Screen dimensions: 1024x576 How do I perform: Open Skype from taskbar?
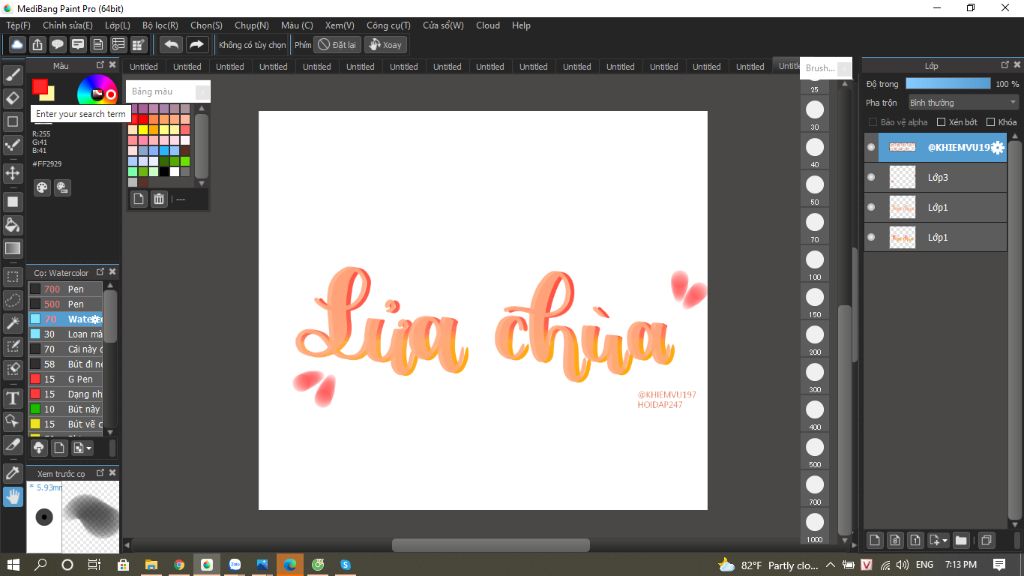[x=345, y=564]
